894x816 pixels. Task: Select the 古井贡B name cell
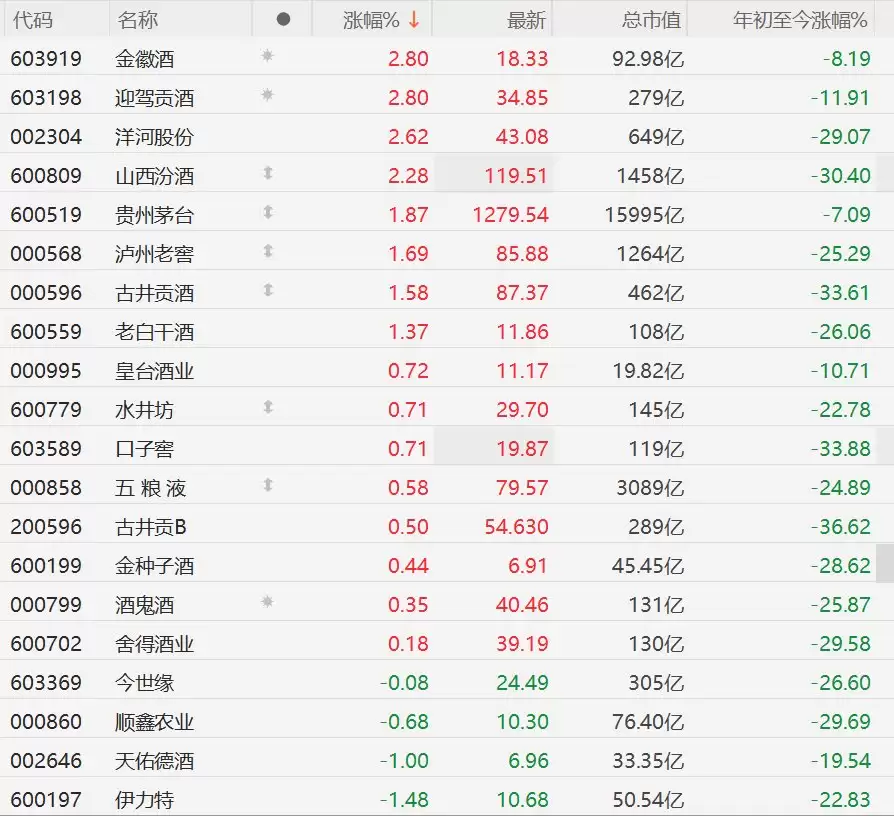(x=151, y=527)
